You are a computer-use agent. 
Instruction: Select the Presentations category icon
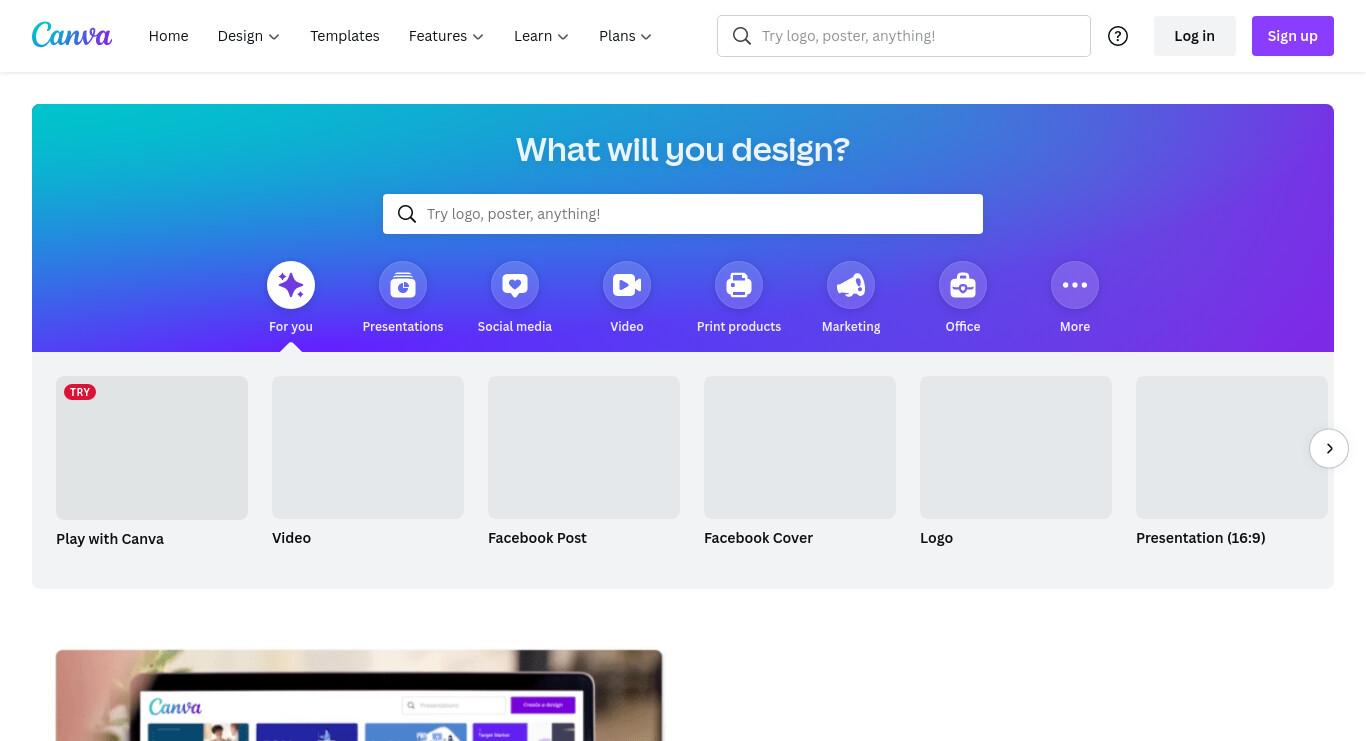pyautogui.click(x=403, y=285)
